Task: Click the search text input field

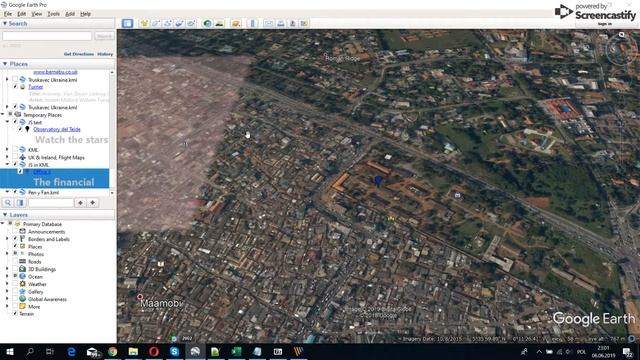Action: coord(47,36)
